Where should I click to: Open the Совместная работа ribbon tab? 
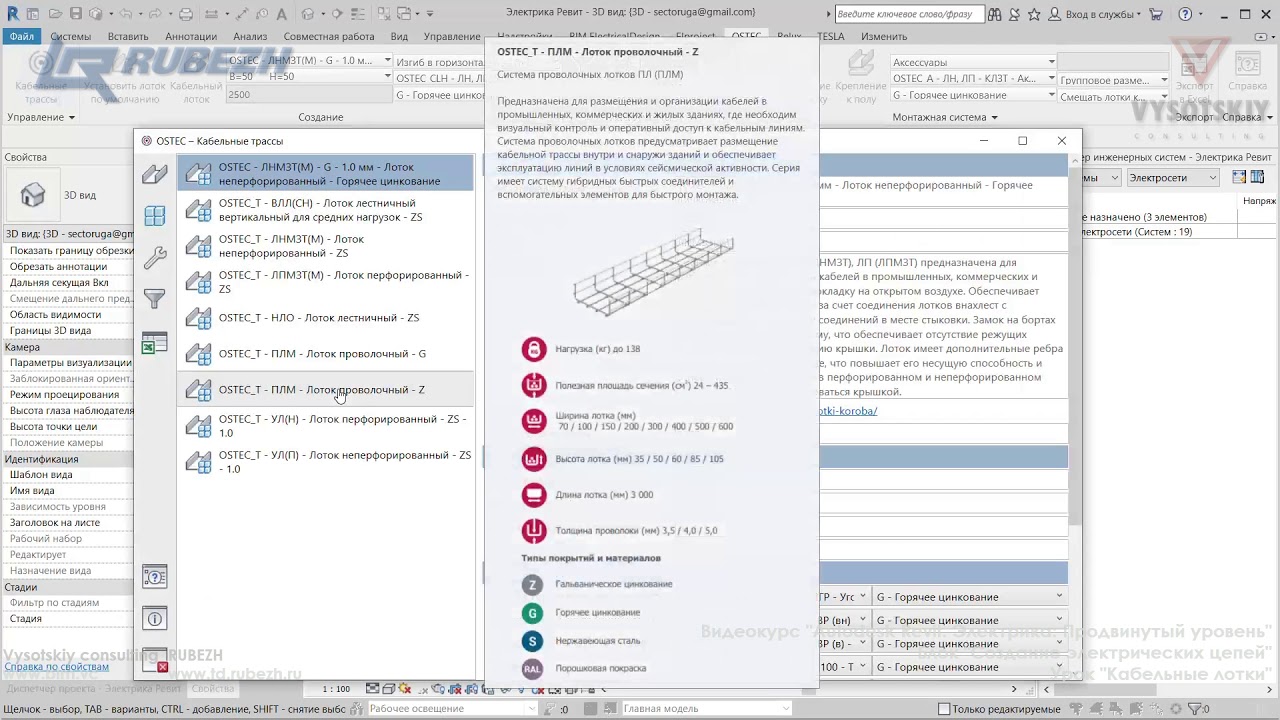[329, 36]
